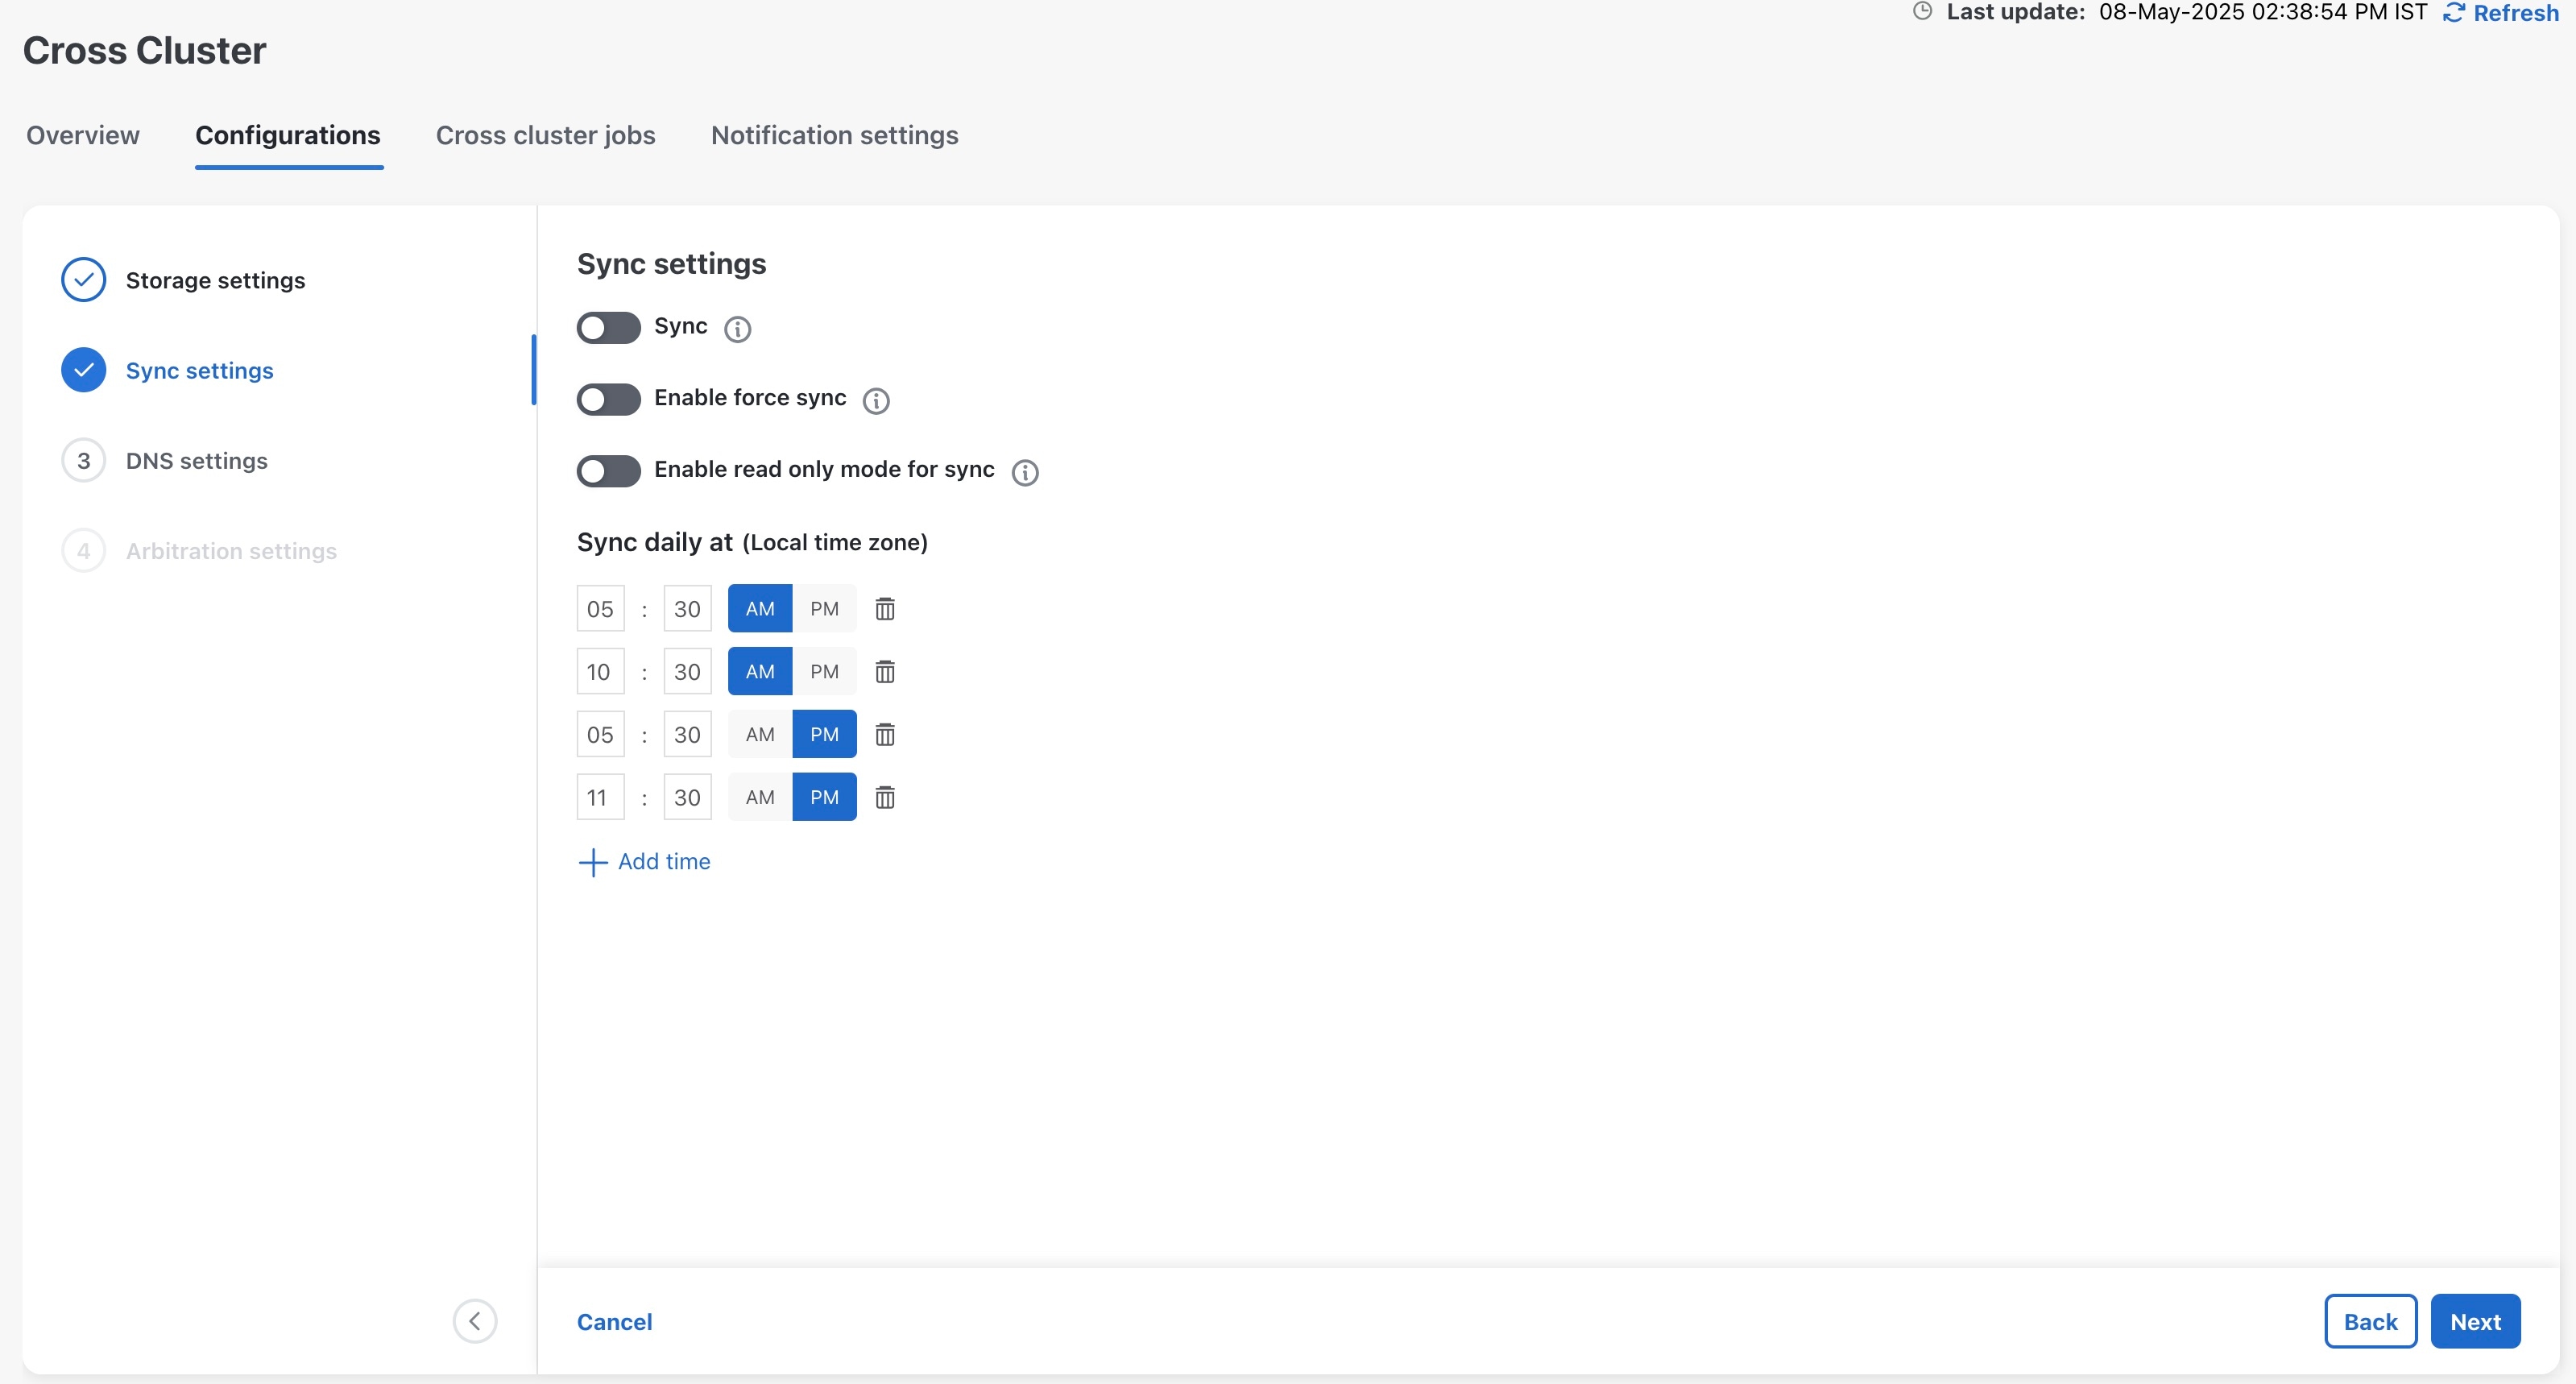The height and width of the screenshot is (1384, 2576).
Task: Select Sync settings step label
Action: (x=199, y=370)
